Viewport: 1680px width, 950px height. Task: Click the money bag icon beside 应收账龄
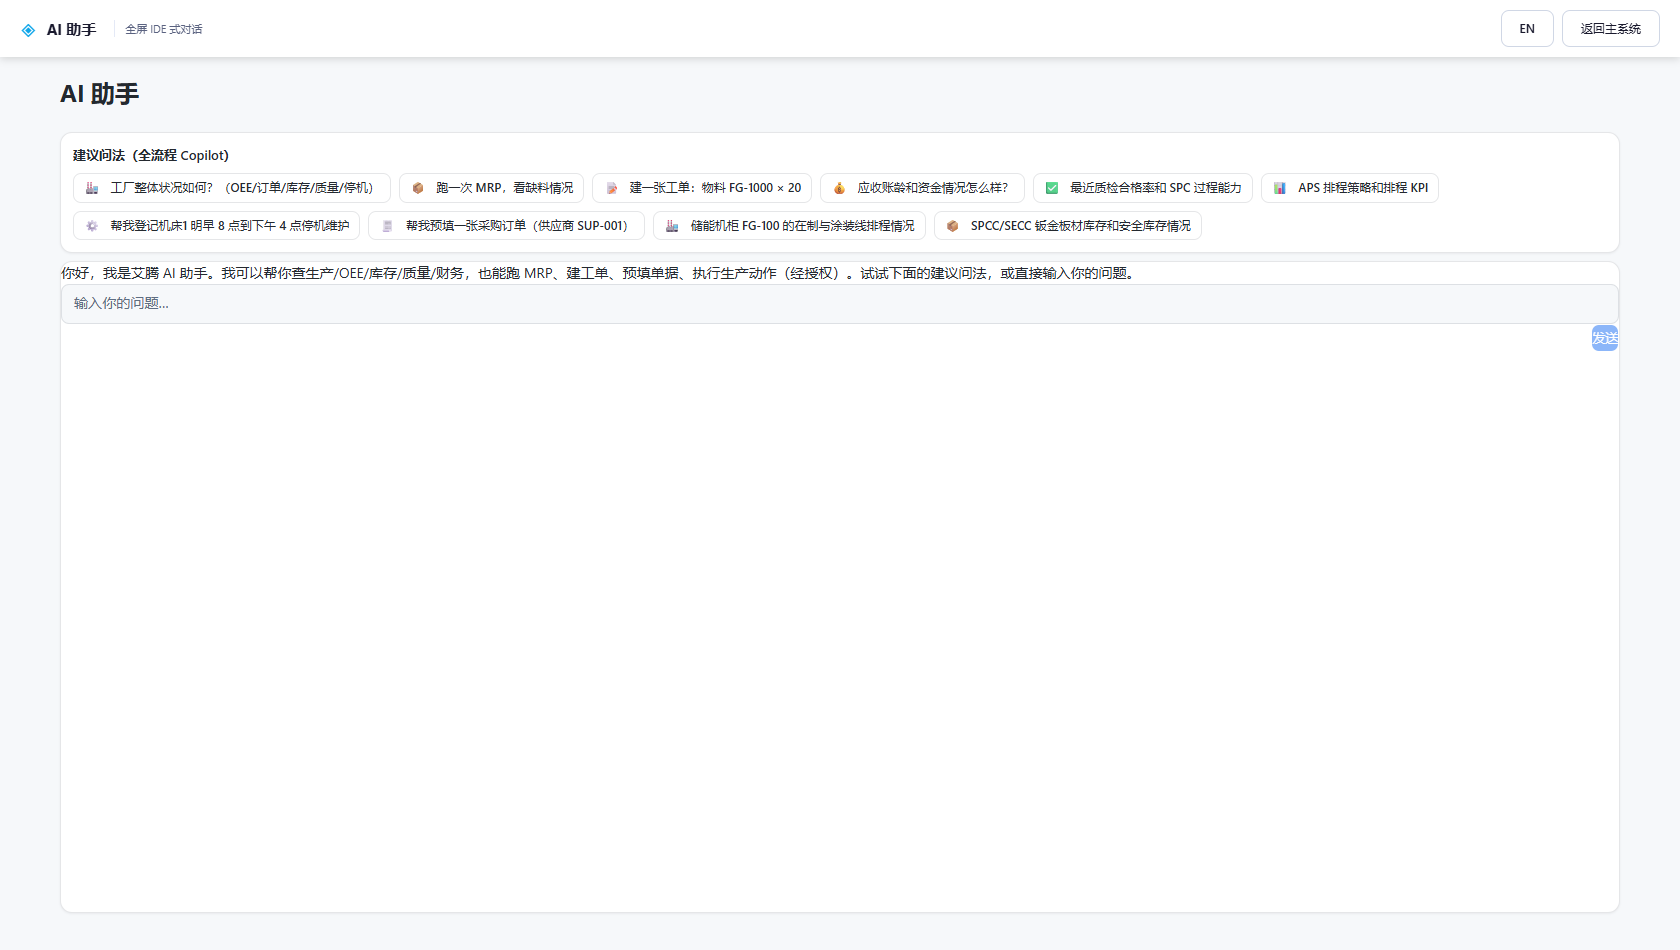tap(839, 188)
